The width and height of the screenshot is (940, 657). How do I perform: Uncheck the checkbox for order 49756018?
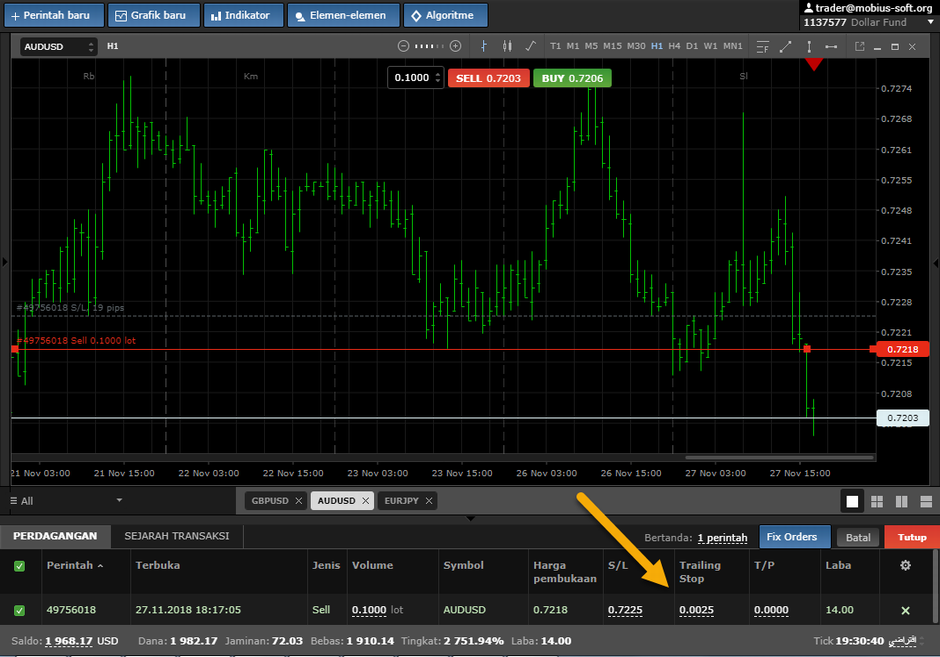19,610
